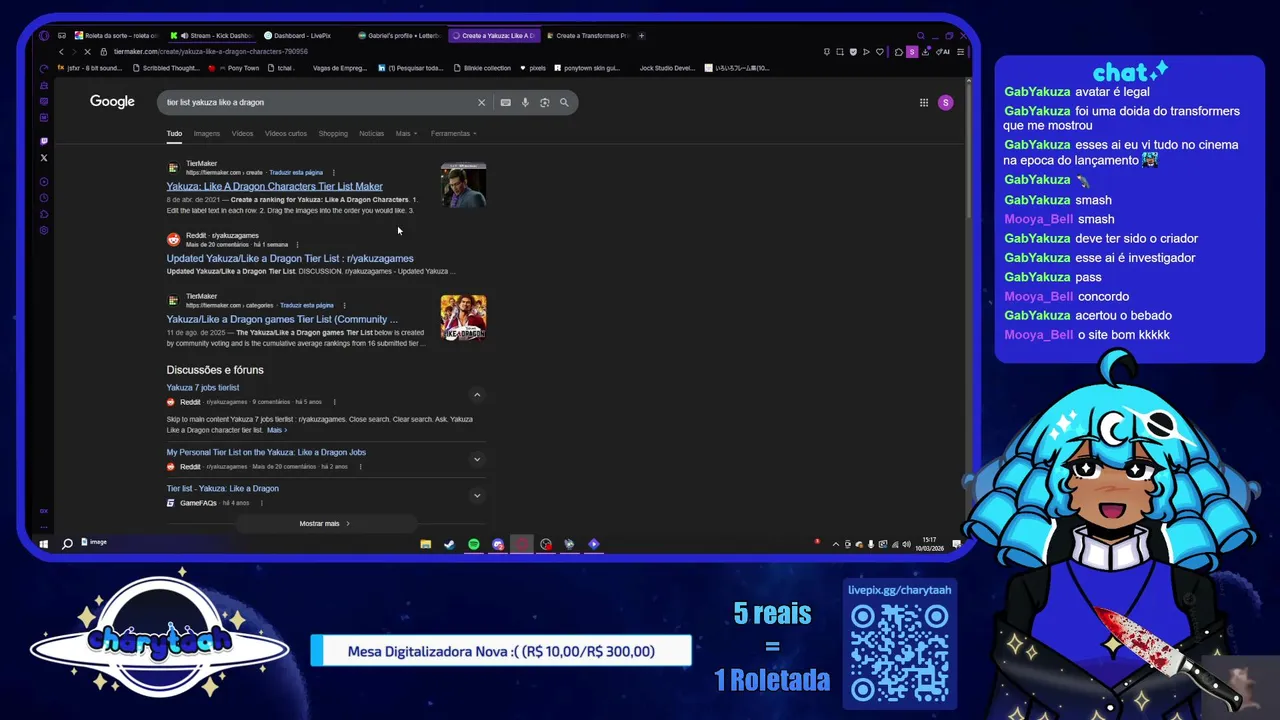1280x720 pixels.
Task: Open Spotify from the taskbar
Action: [x=473, y=544]
